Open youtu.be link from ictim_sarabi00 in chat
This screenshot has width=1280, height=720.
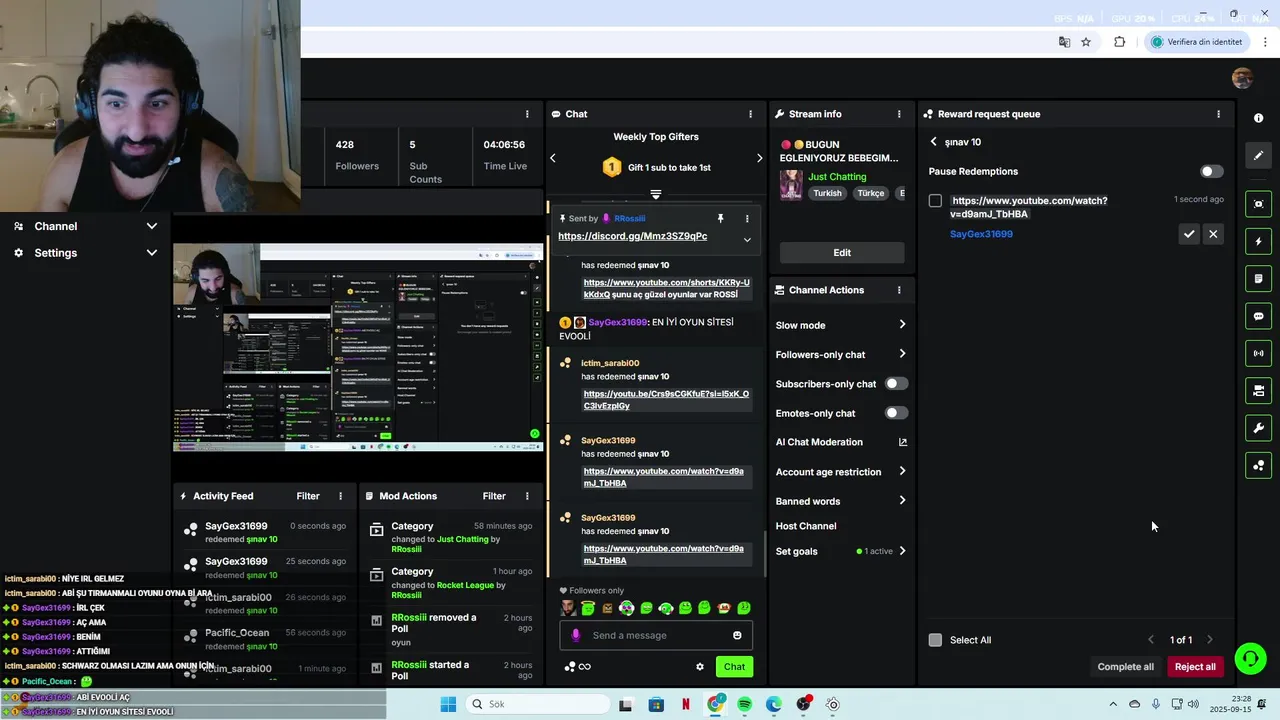point(666,400)
